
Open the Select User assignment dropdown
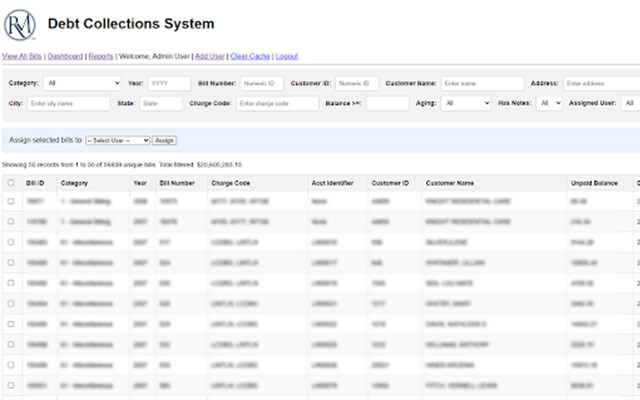pyautogui.click(x=118, y=140)
